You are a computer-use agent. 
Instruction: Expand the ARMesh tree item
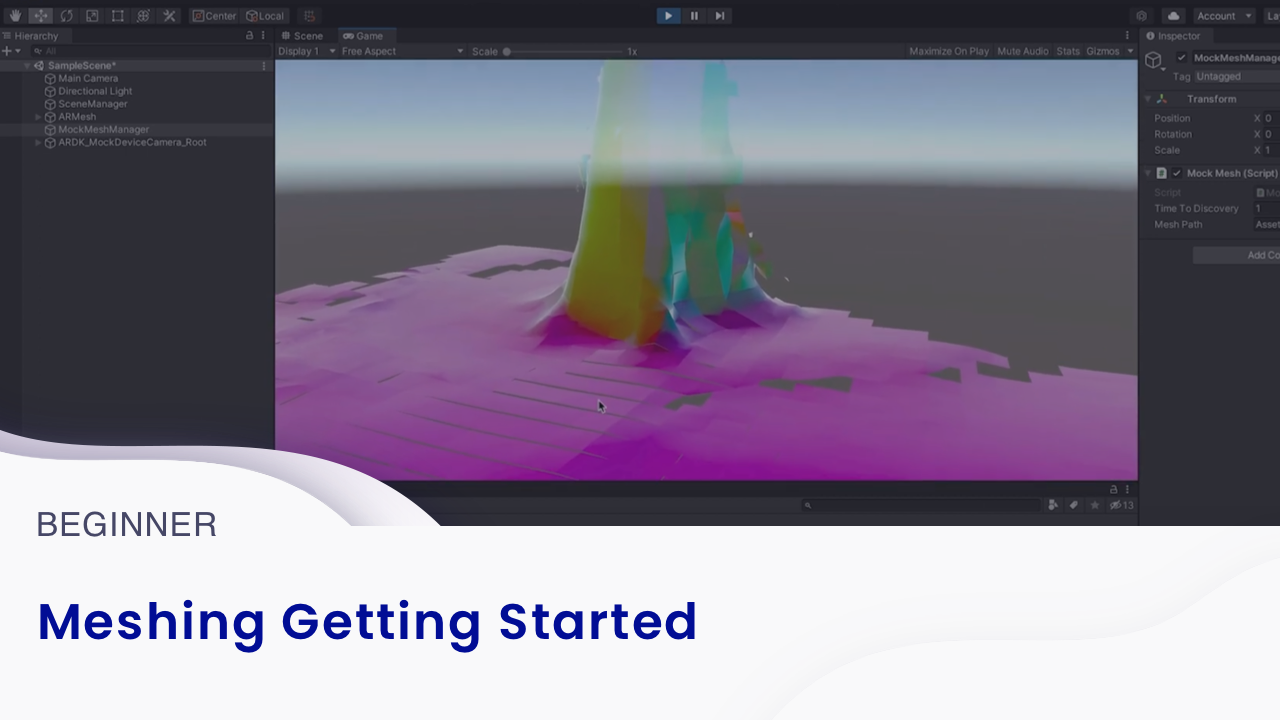tap(39, 117)
